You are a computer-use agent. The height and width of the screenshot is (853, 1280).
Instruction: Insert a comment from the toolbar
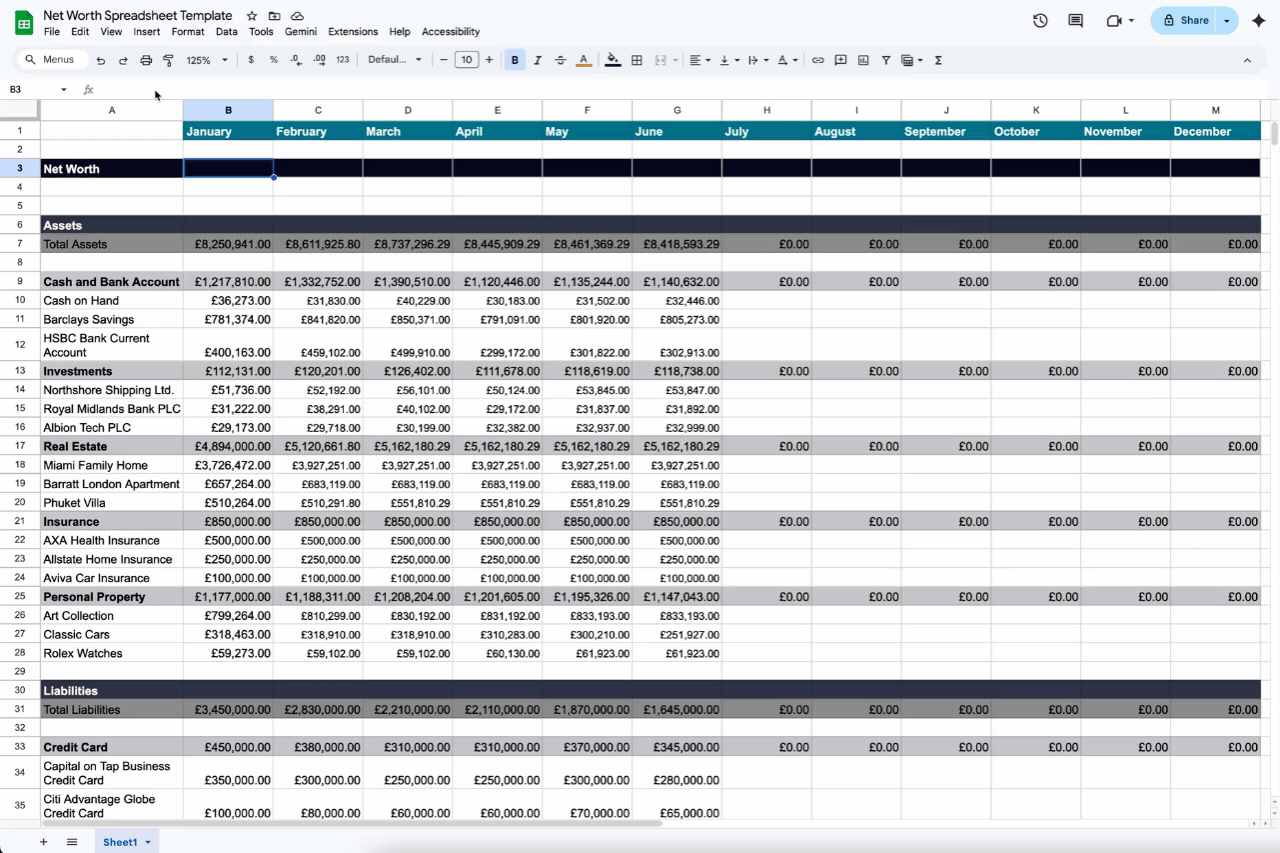[841, 60]
